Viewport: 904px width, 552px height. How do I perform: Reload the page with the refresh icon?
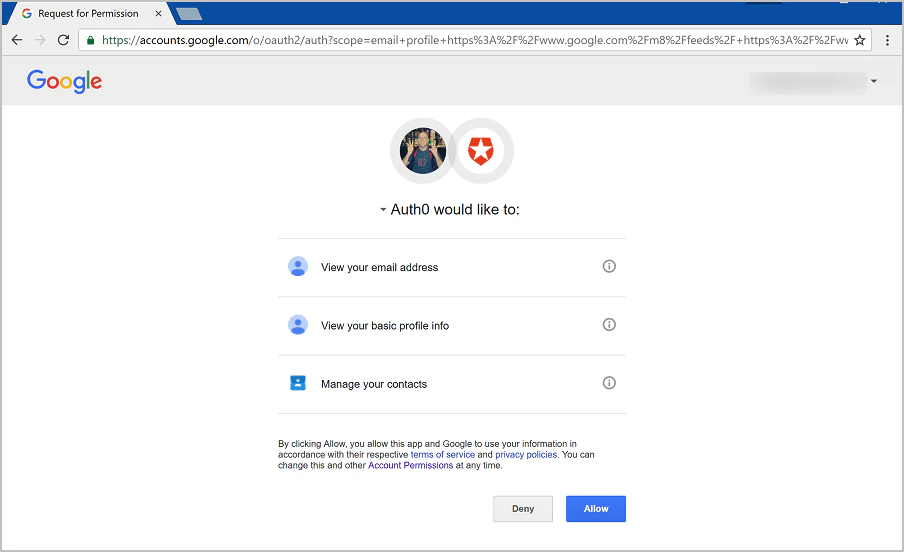[x=63, y=40]
